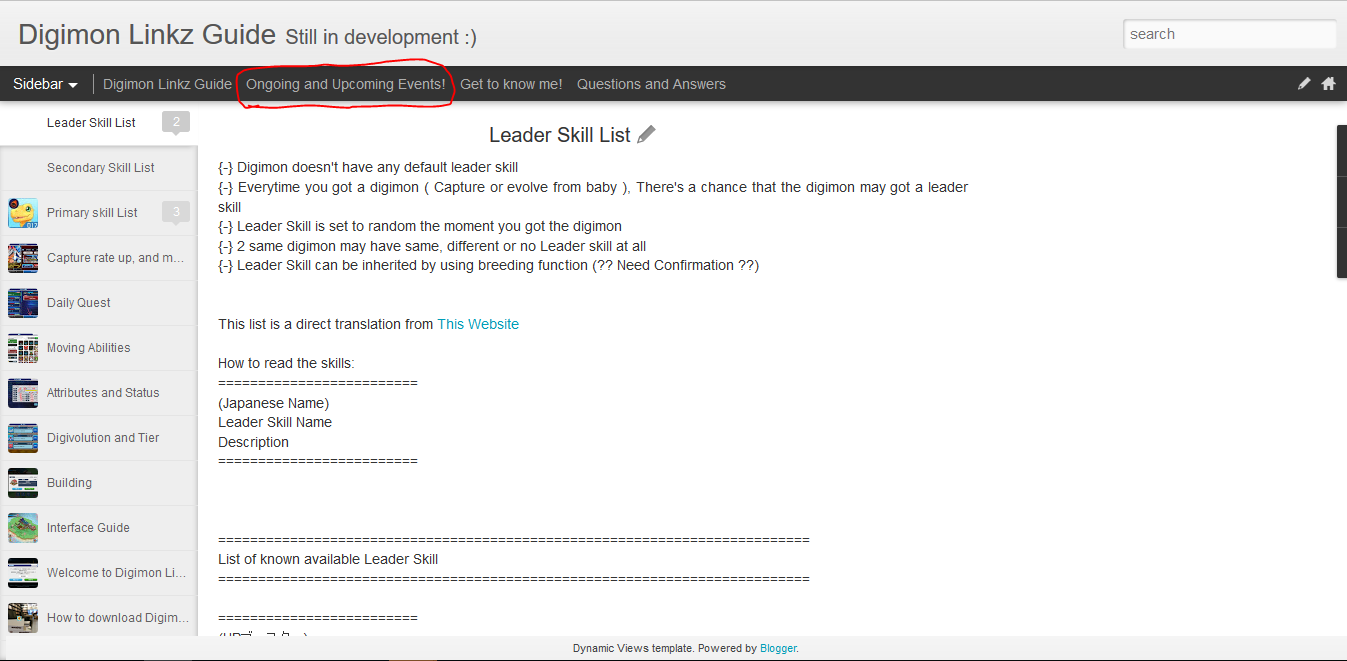Click the pencil edit icon in navbar
The width and height of the screenshot is (1347, 661).
[1304, 84]
